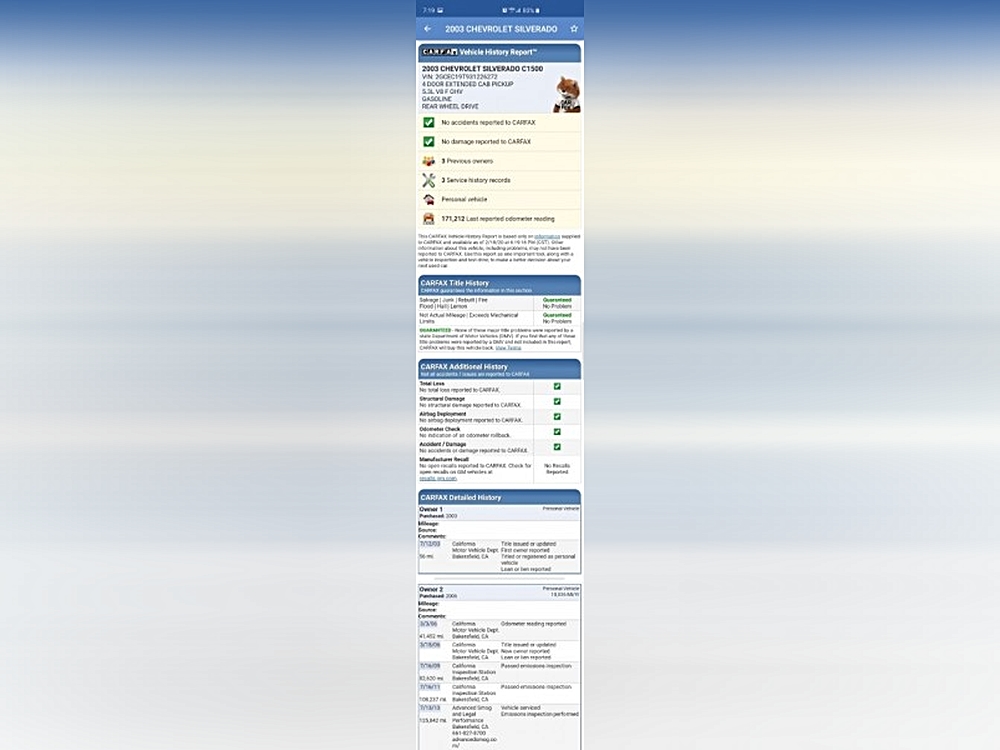Tap the 'Odometer Check' row label
This screenshot has height=750, width=1000.
(439, 429)
